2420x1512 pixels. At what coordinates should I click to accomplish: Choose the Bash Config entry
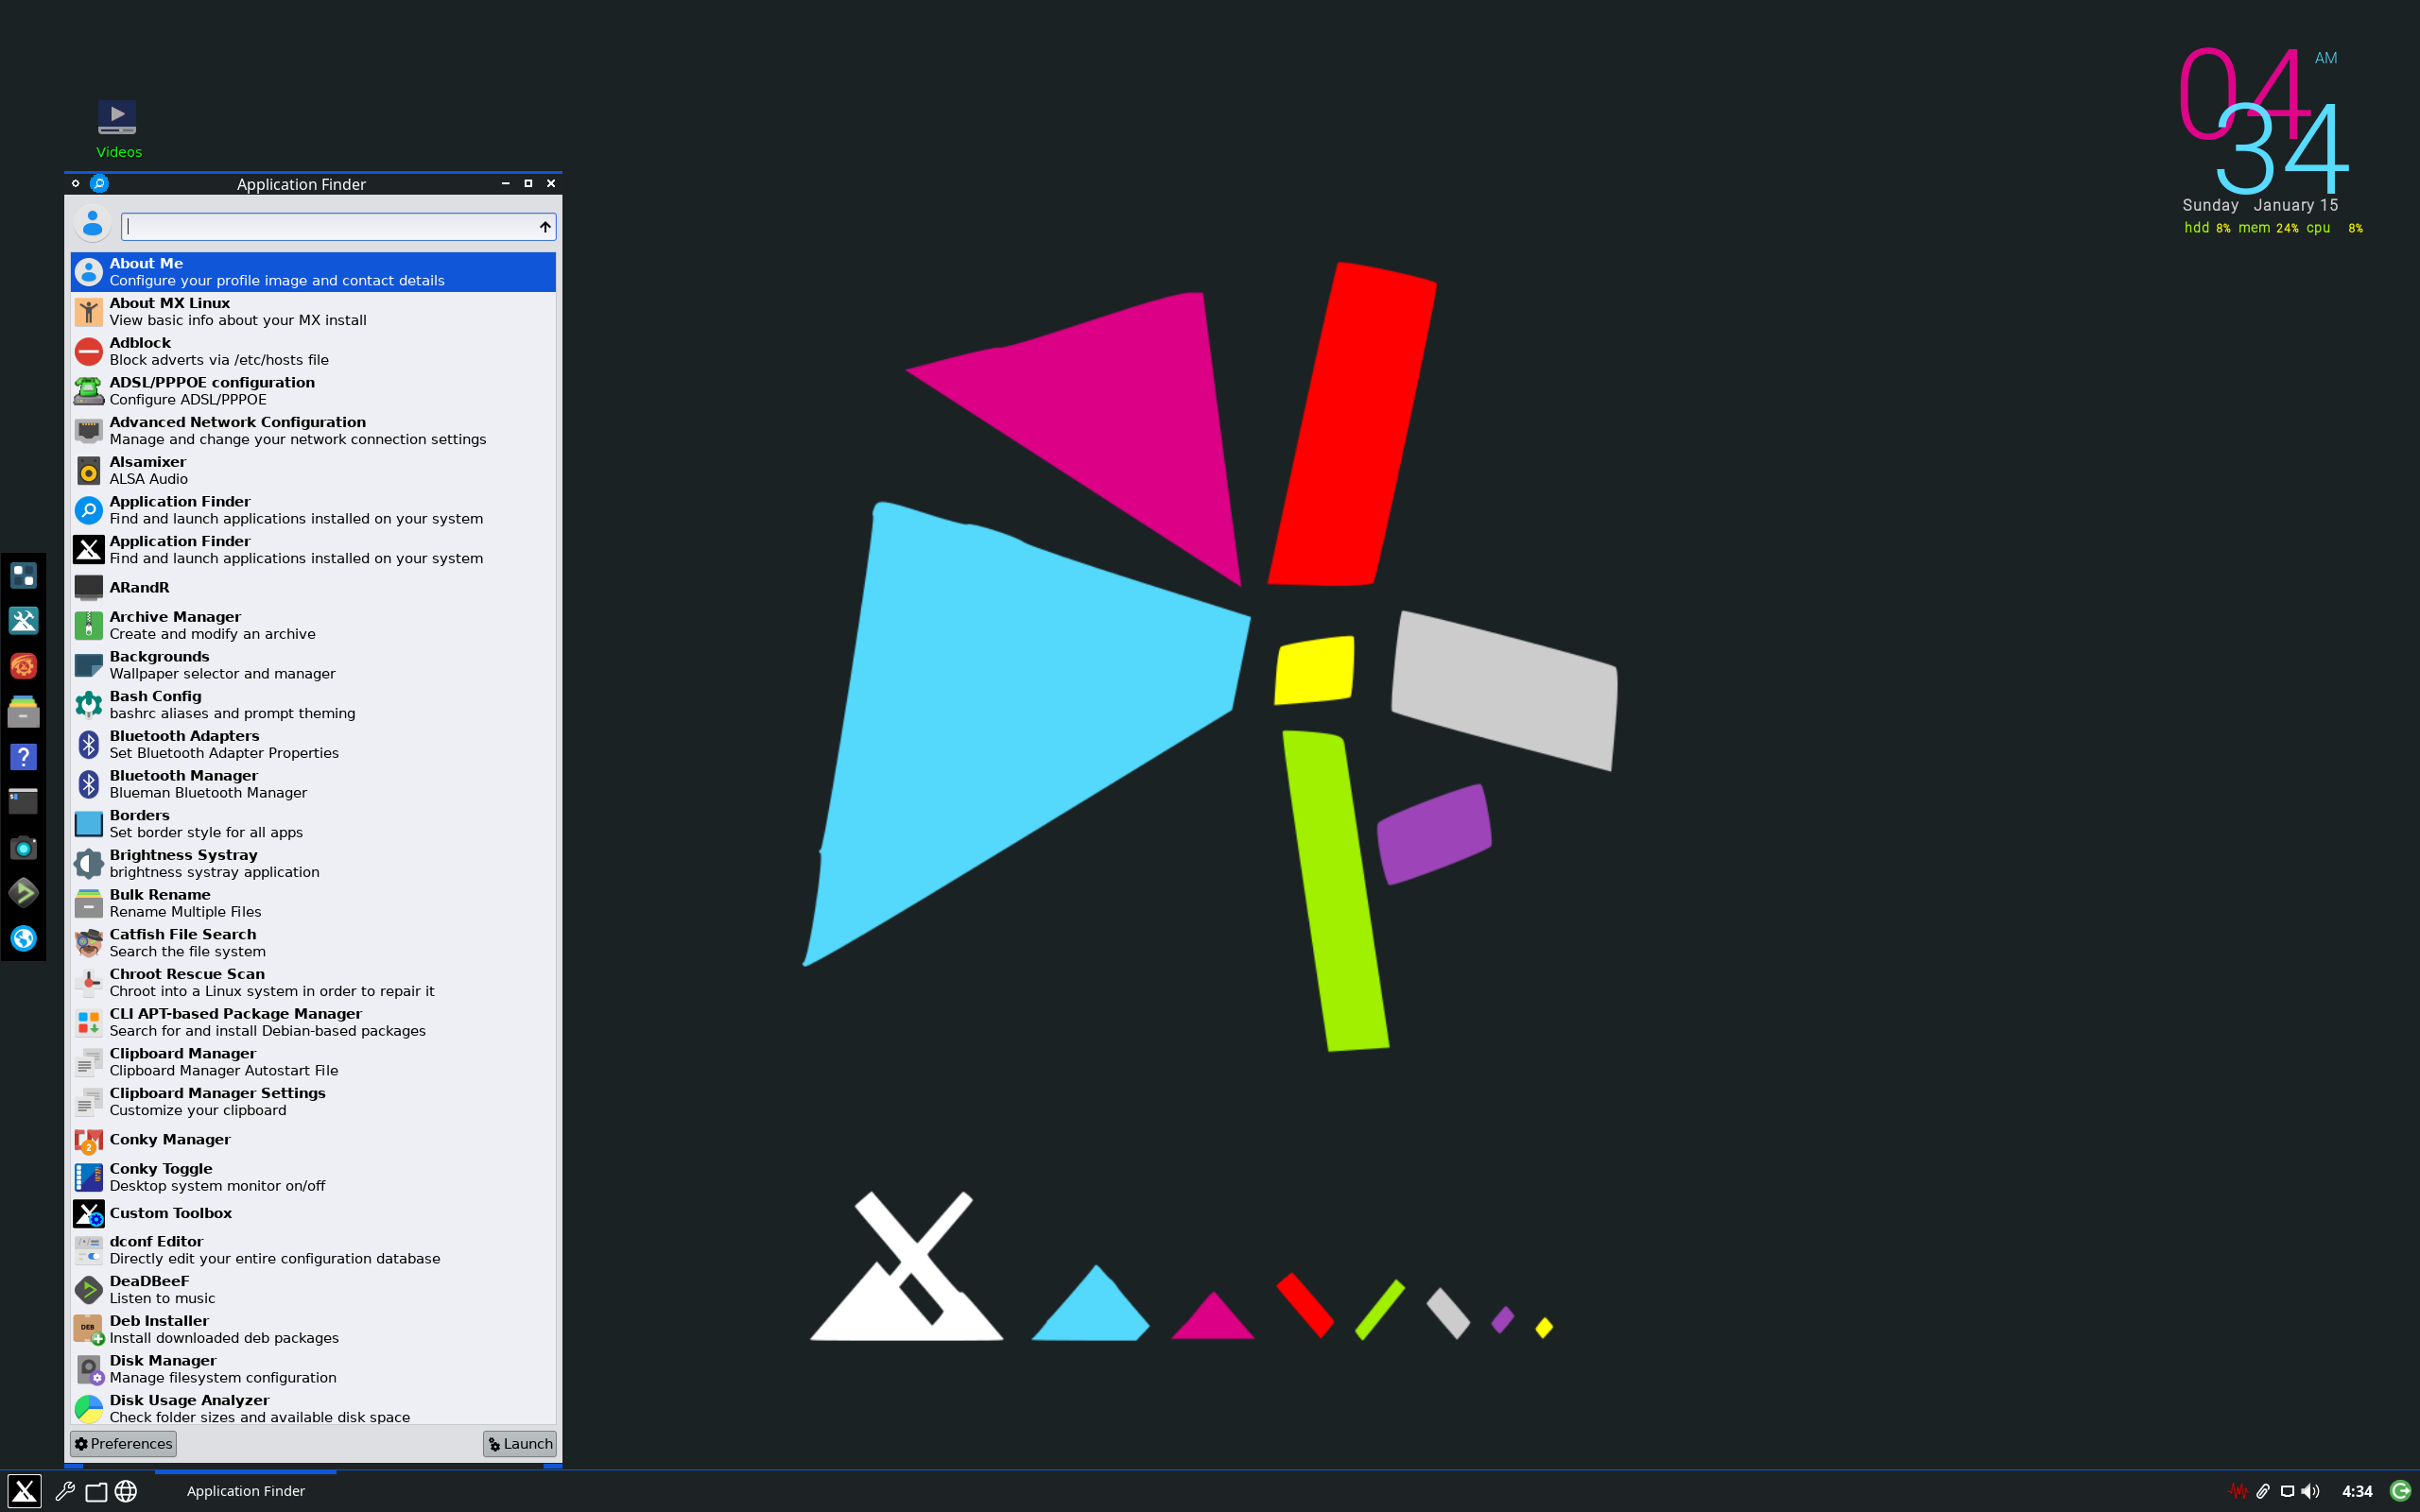pyautogui.click(x=313, y=704)
